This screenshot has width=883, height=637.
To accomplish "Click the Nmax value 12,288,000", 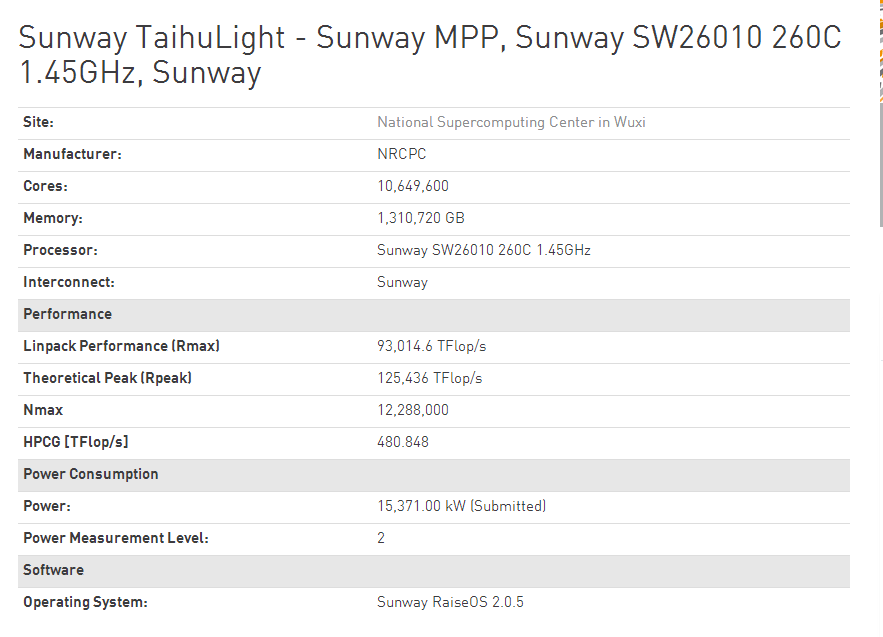I will pos(412,410).
